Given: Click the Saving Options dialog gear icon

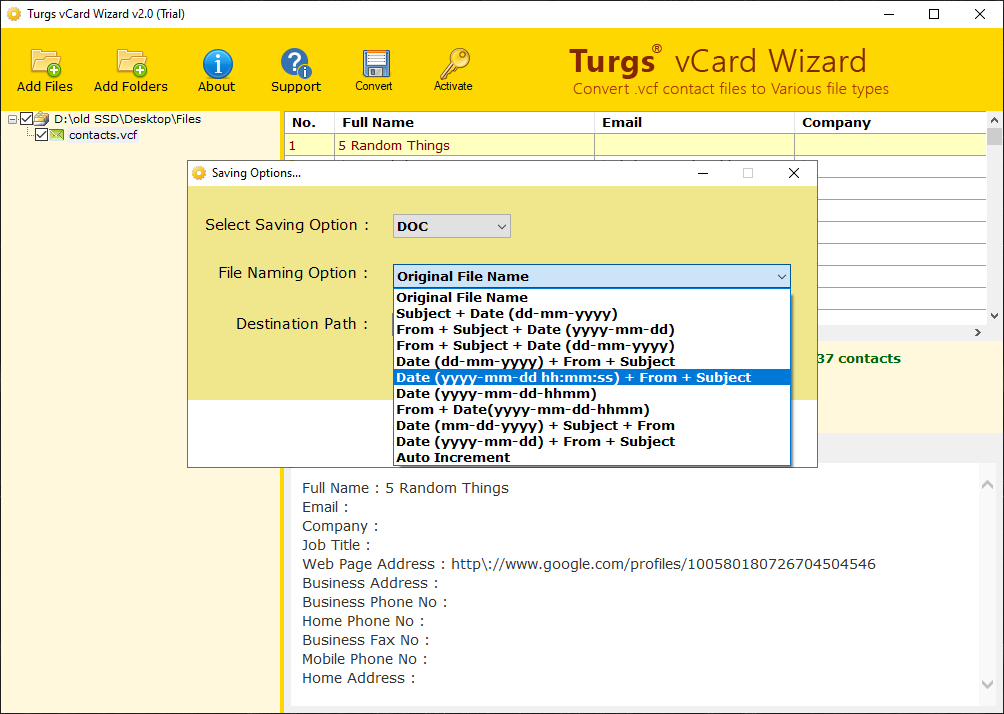Looking at the screenshot, I should coord(199,173).
